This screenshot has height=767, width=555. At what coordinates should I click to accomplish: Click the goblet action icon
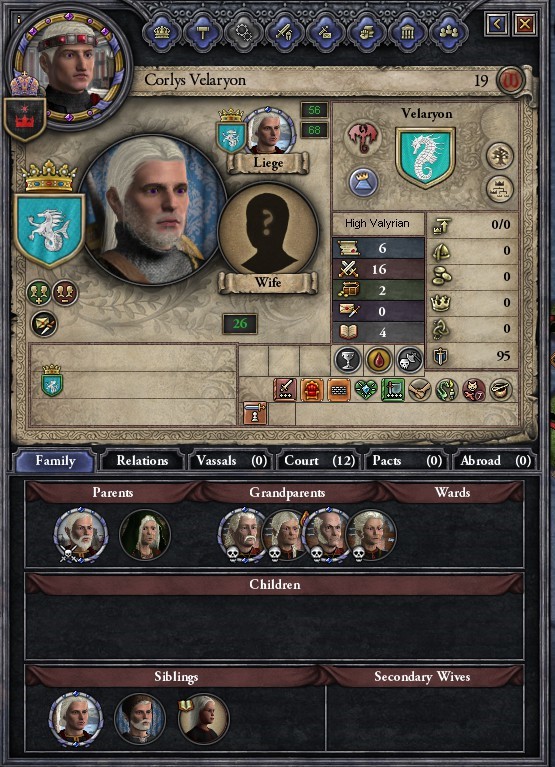(348, 360)
